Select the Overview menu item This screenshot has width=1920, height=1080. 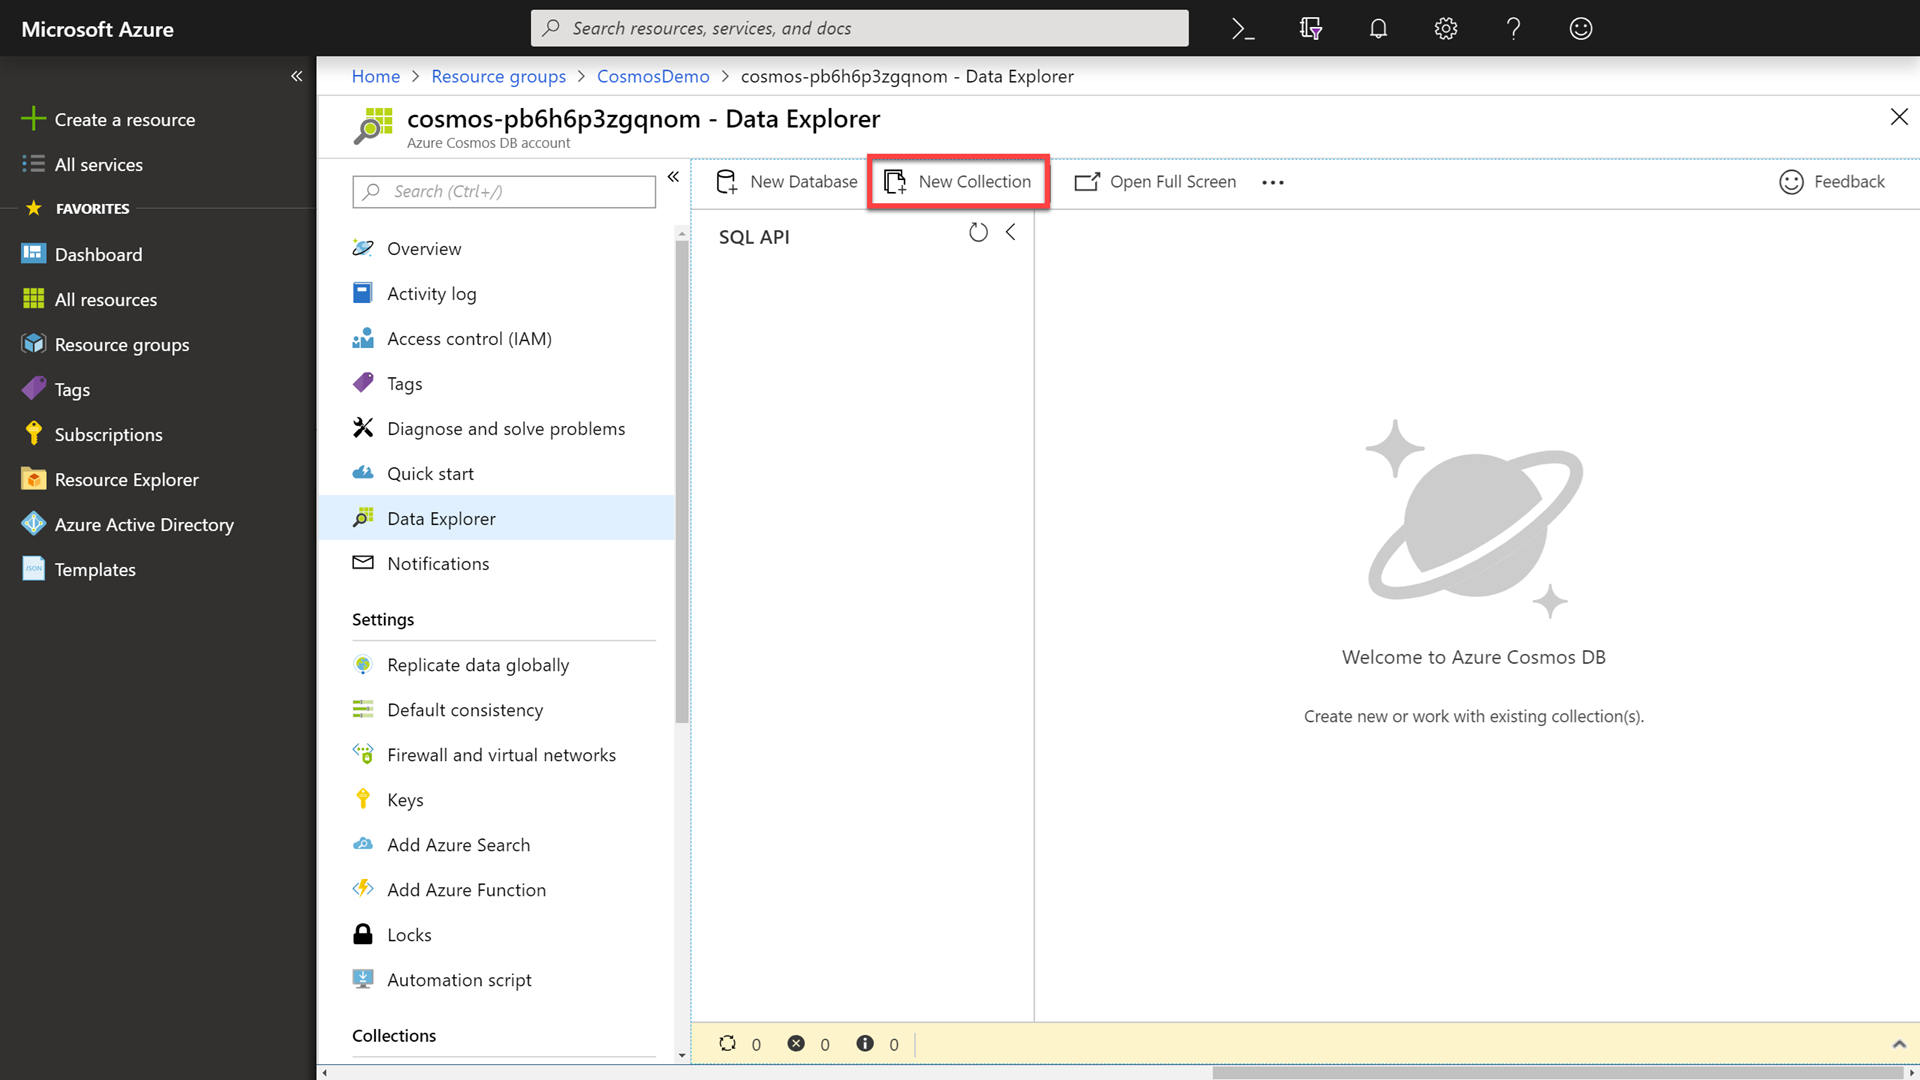(x=425, y=248)
